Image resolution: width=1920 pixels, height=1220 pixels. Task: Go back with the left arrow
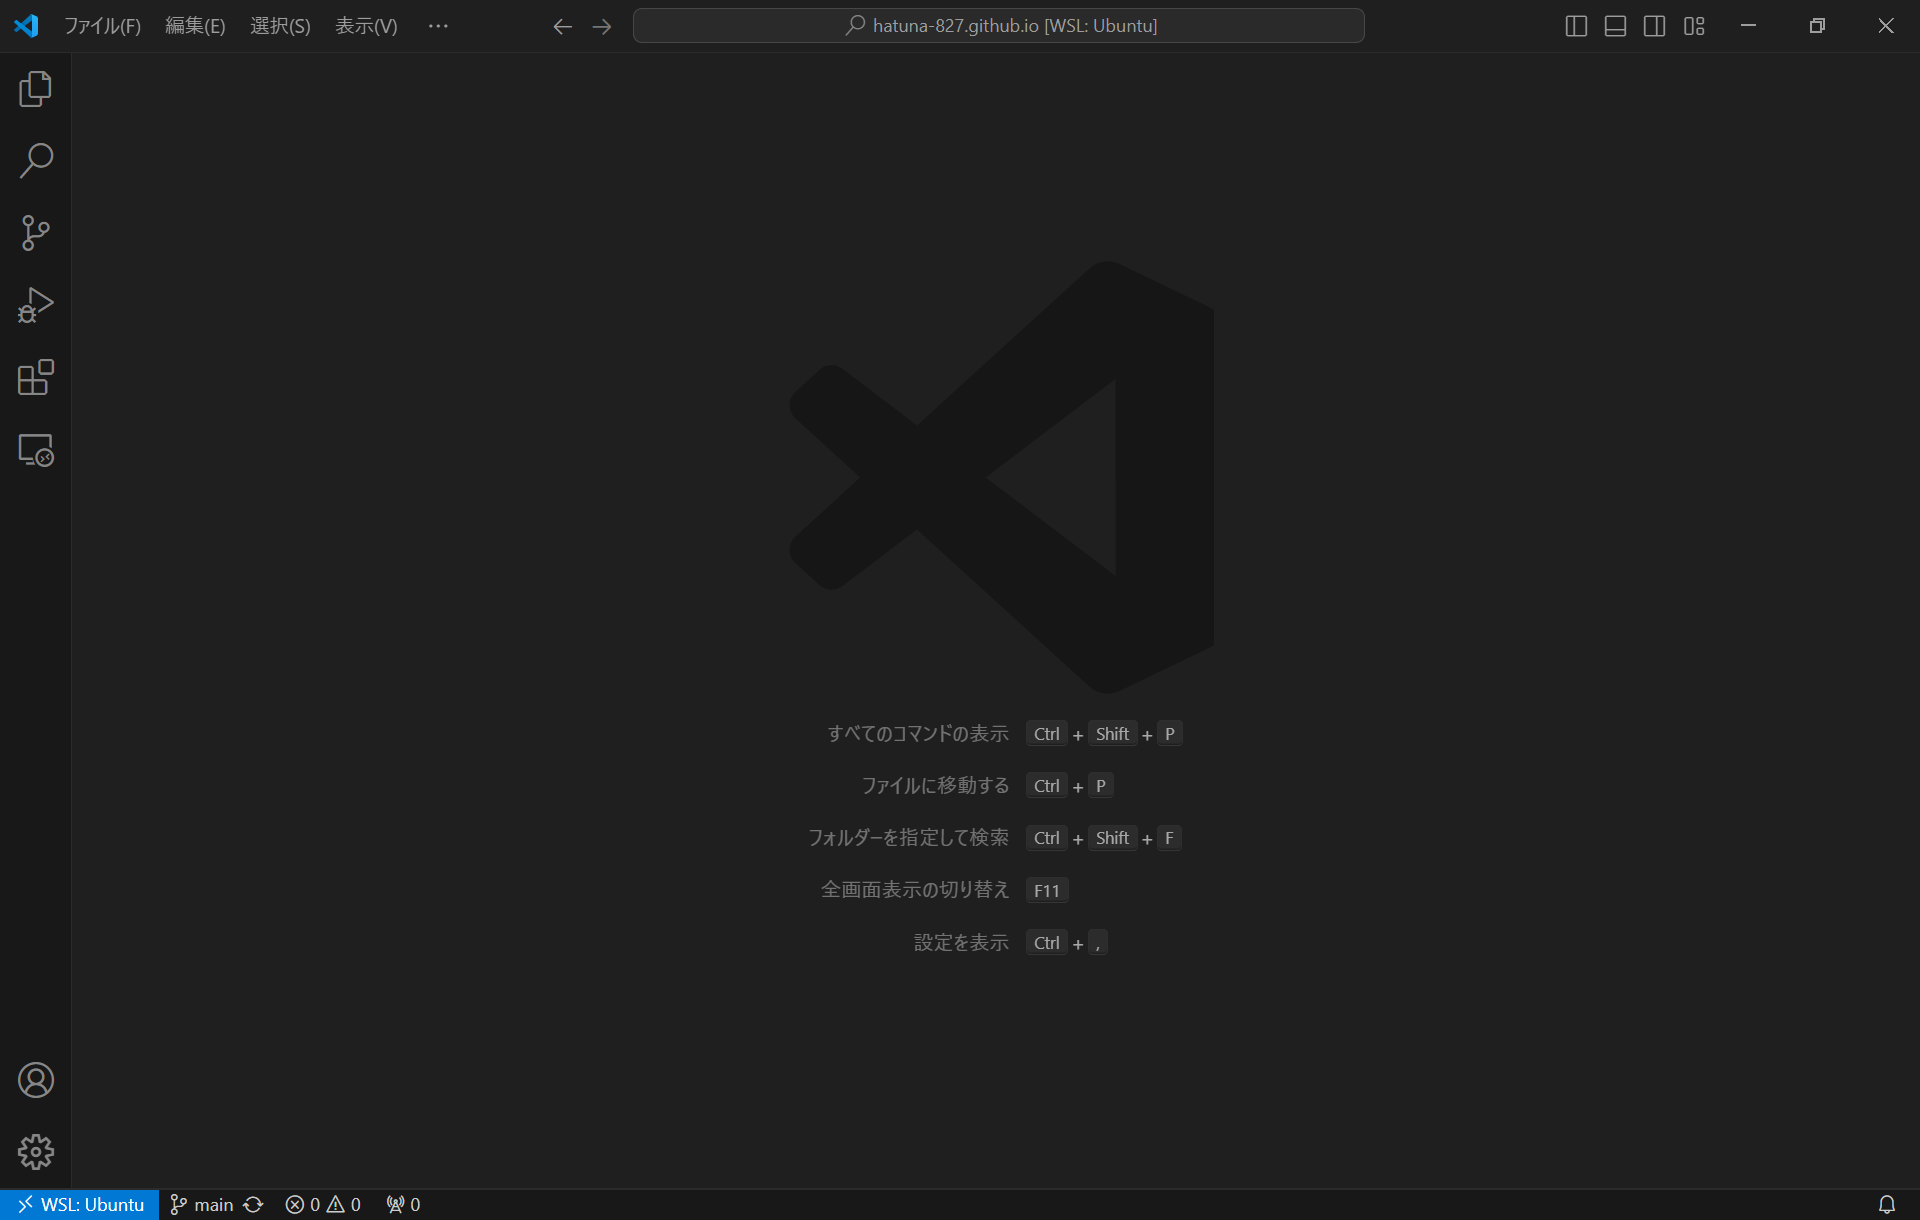[x=562, y=26]
